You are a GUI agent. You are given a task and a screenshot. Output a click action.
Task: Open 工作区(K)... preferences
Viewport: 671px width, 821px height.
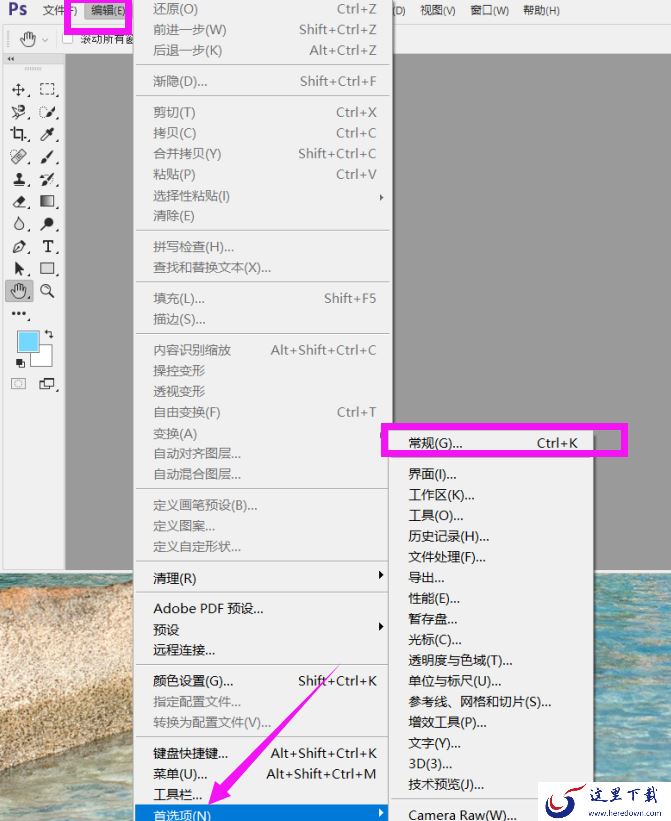click(492, 495)
